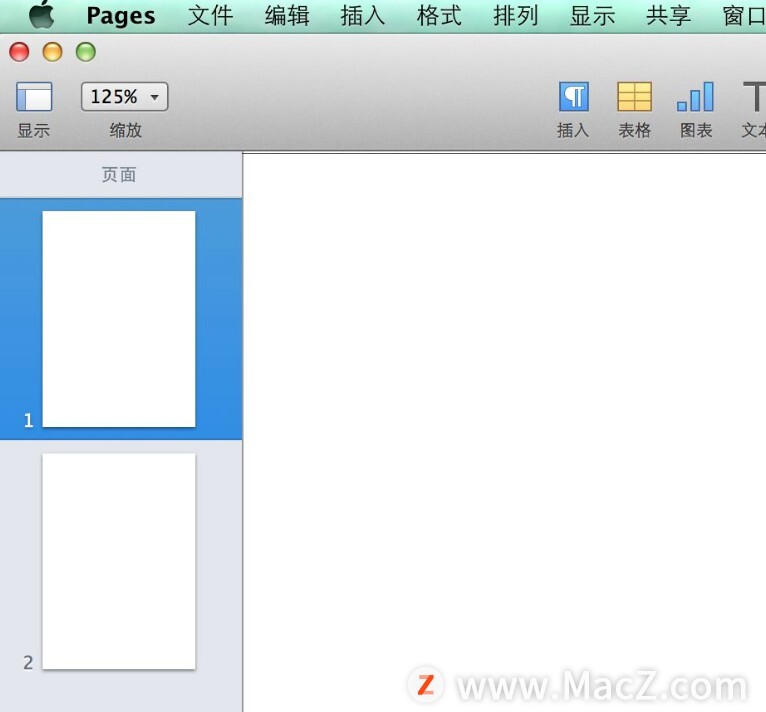Click the text box T toolbar icon

pyautogui.click(x=754, y=96)
